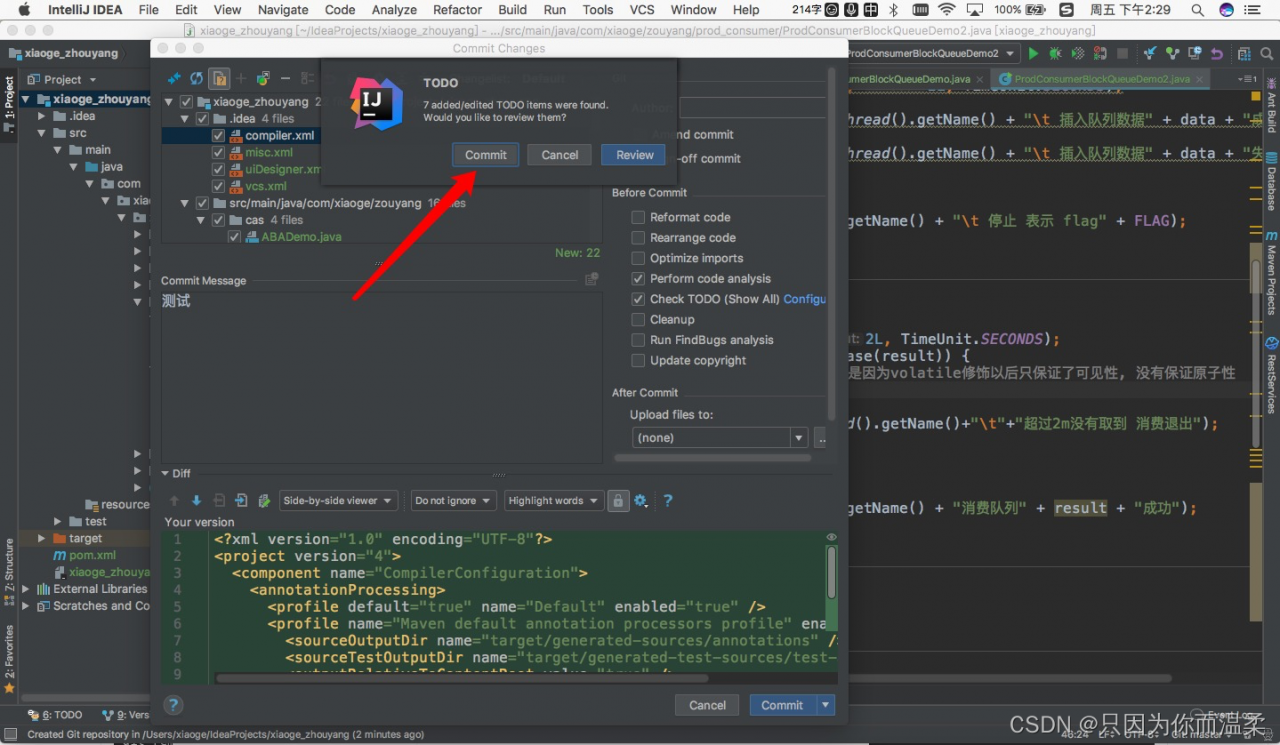
Task: Enable Run FindBugs analysis checkbox
Action: pyautogui.click(x=638, y=340)
